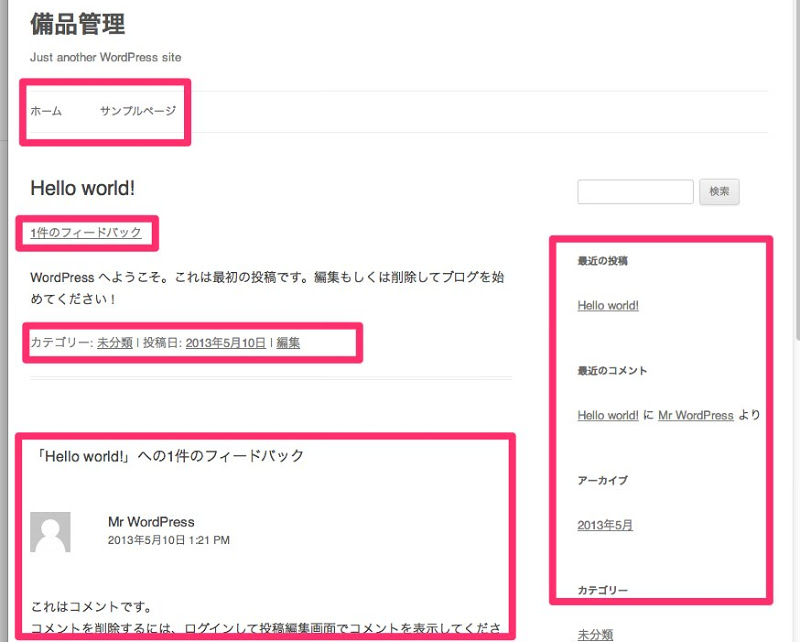800x642 pixels.
Task: Click the 最近のコメント widget heading
Action: click(612, 371)
